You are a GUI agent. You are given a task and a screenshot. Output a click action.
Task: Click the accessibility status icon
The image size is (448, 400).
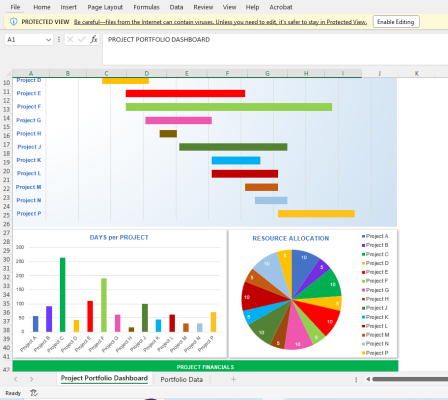point(34,393)
